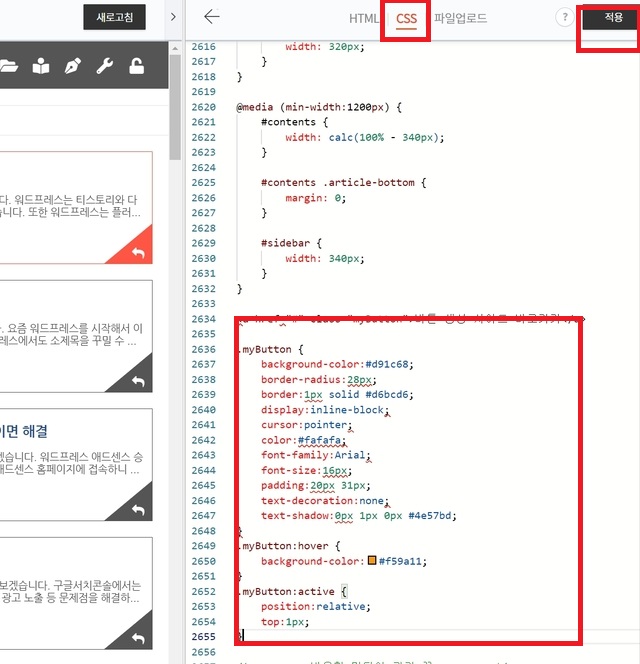Click the .myButton { selector line

click(x=272, y=349)
